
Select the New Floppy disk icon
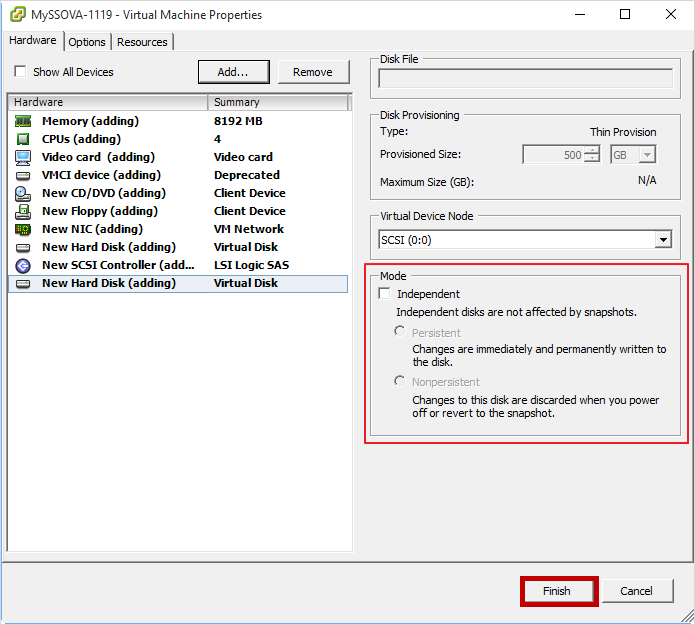[23, 211]
